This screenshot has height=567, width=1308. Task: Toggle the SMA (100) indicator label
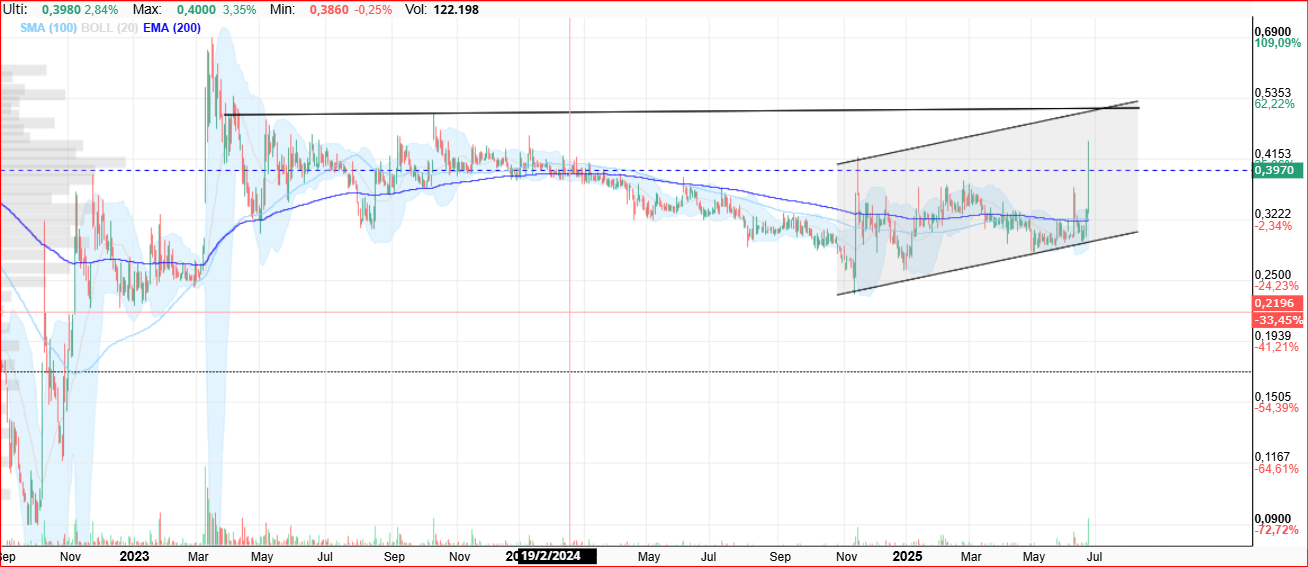(x=50, y=28)
